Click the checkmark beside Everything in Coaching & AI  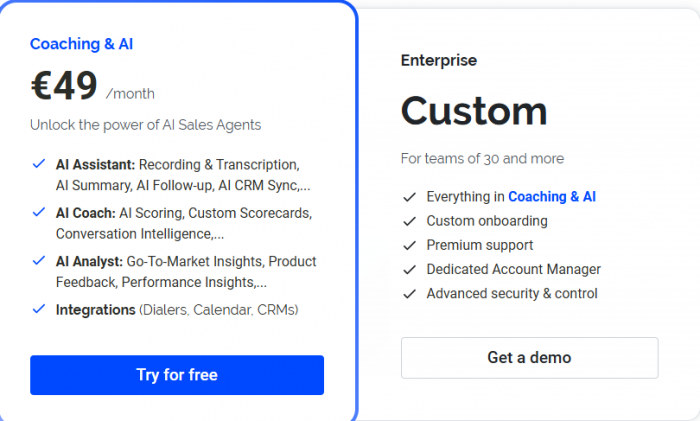[408, 197]
